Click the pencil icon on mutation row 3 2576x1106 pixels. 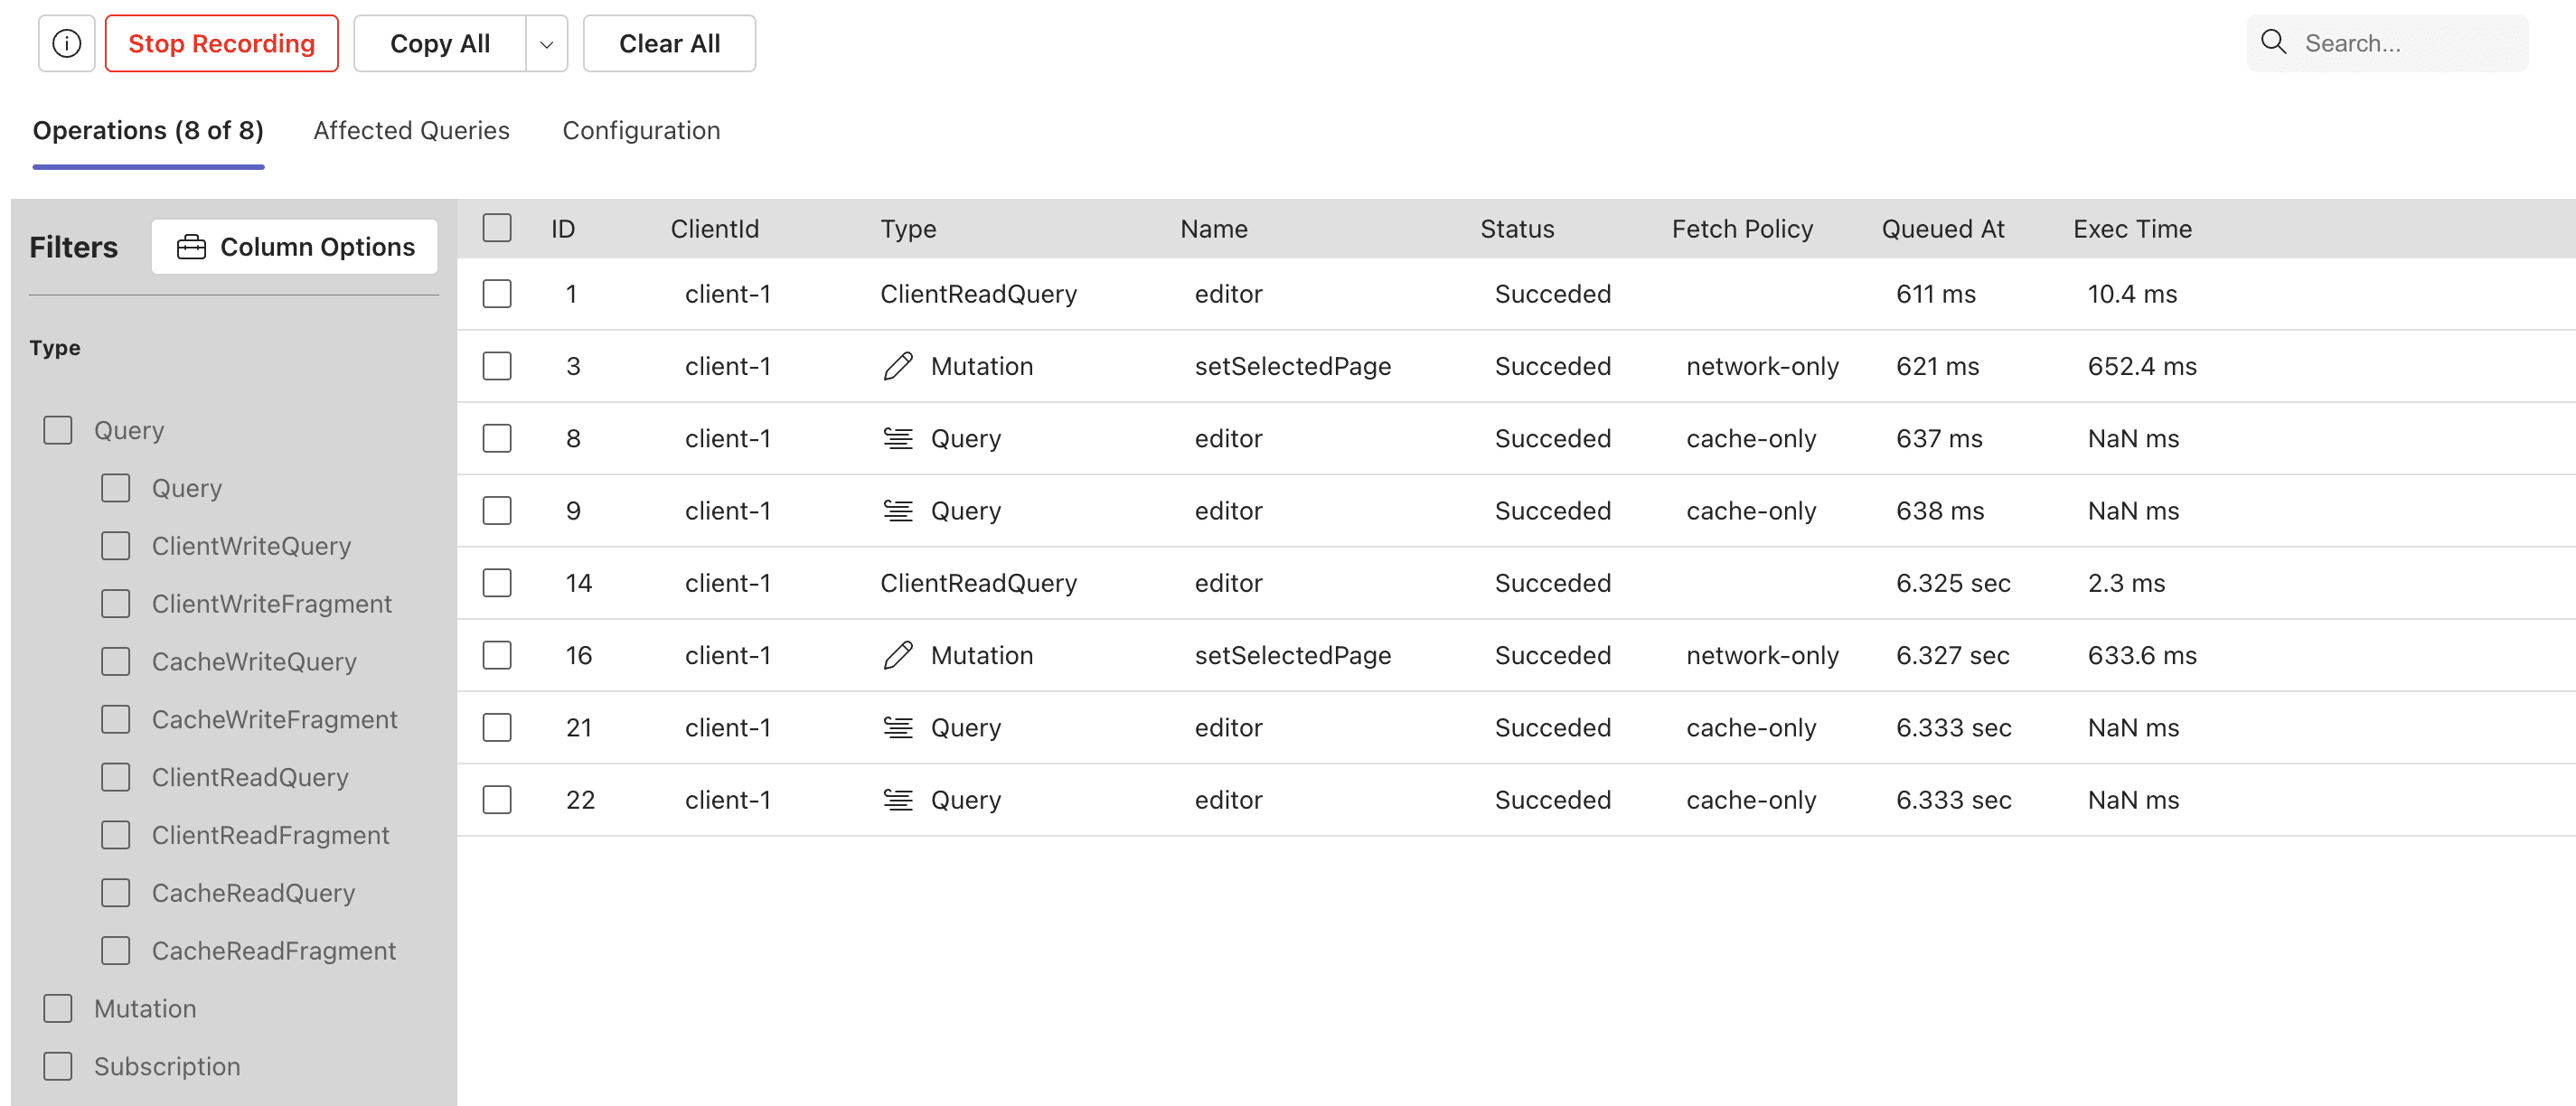[897, 366]
